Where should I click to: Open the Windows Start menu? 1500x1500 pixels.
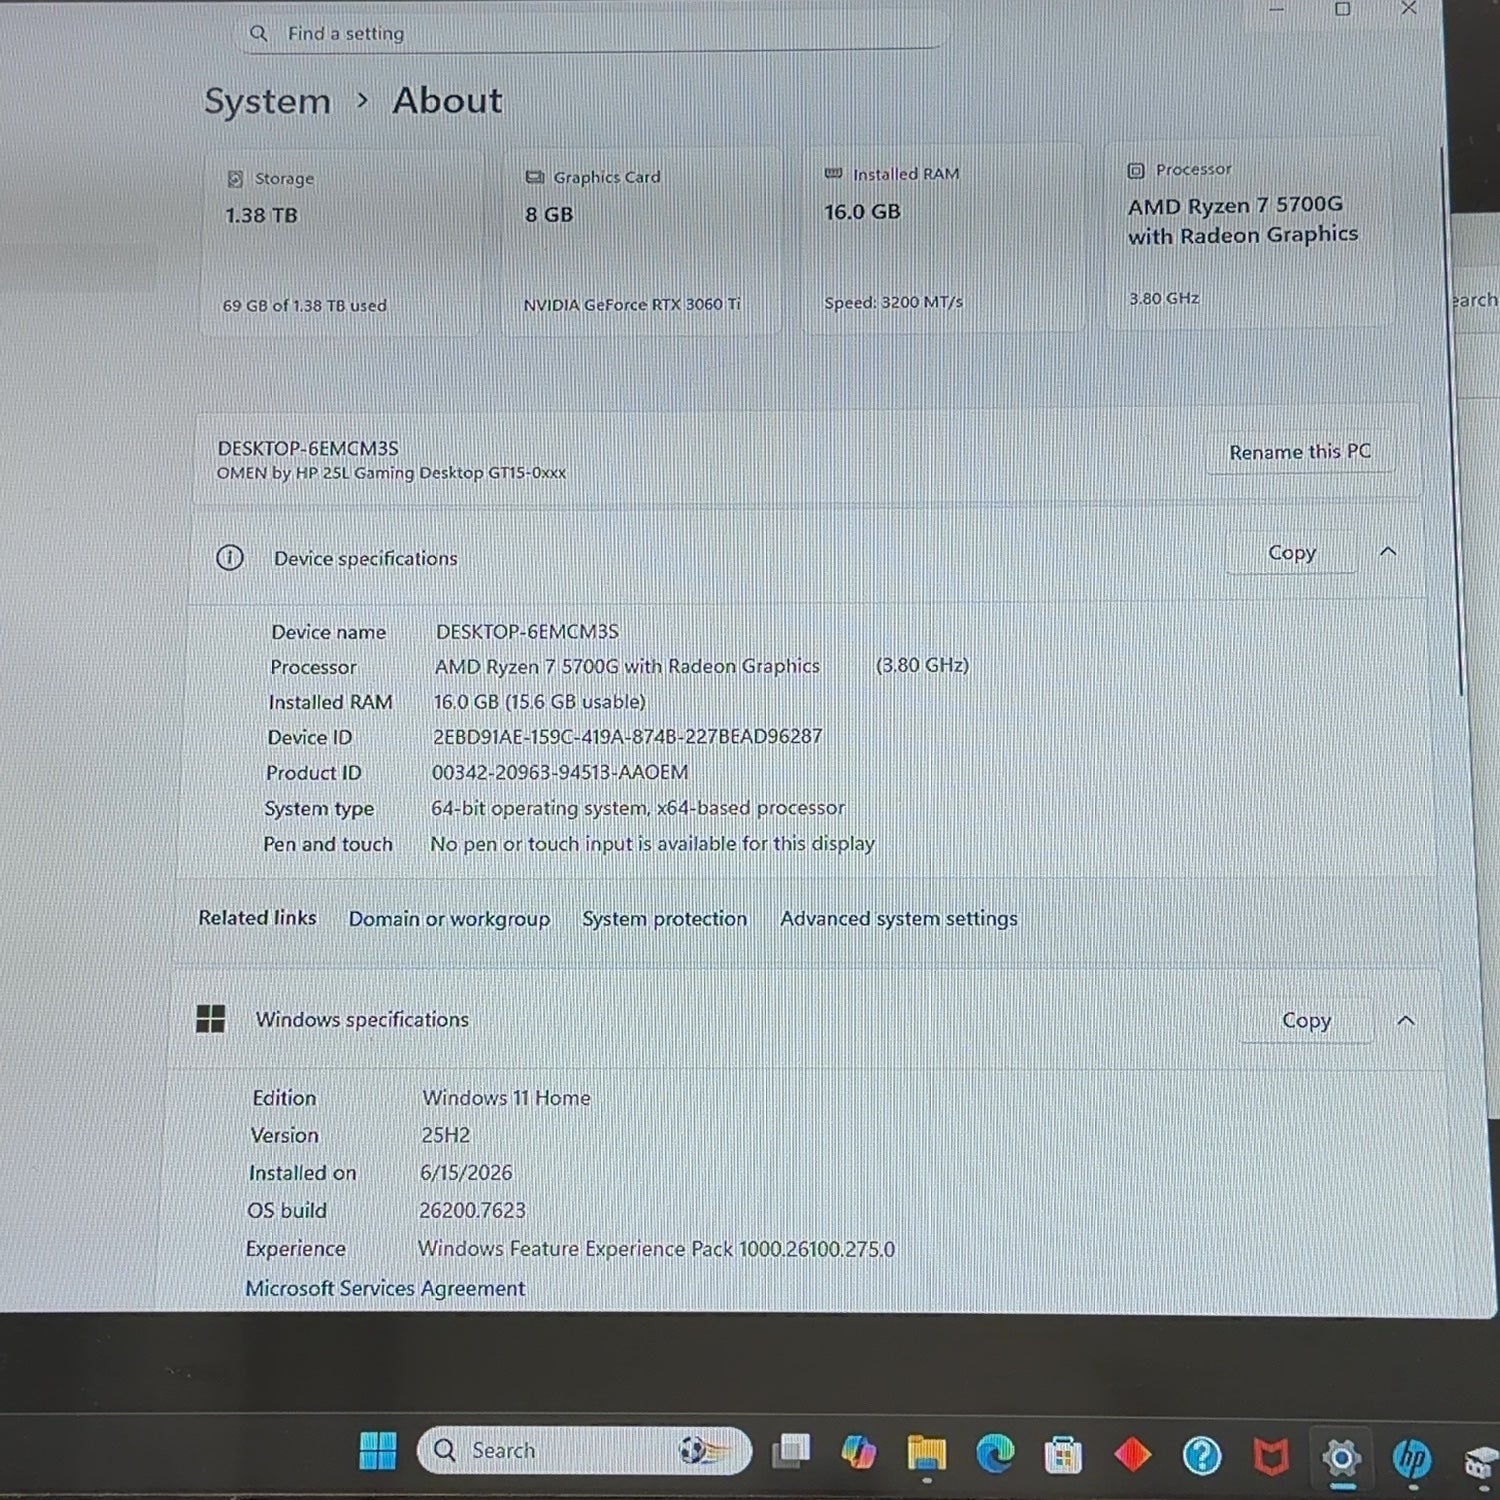pos(377,1450)
